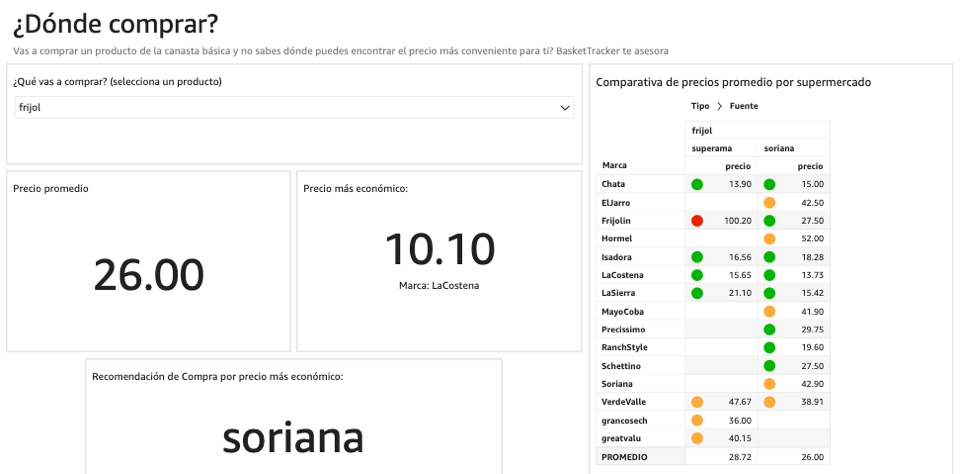This screenshot has width=960, height=474.
Task: Select the superama column header
Action: [x=721, y=148]
